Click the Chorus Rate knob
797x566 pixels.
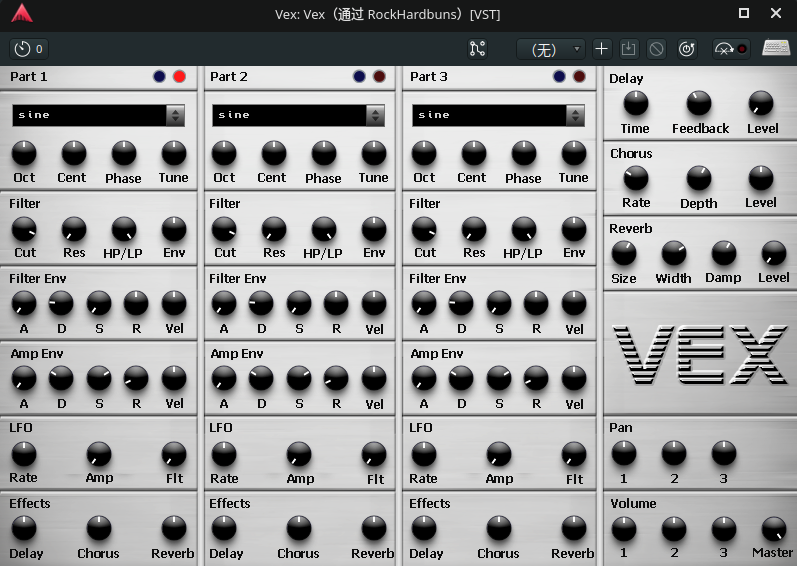click(x=636, y=178)
